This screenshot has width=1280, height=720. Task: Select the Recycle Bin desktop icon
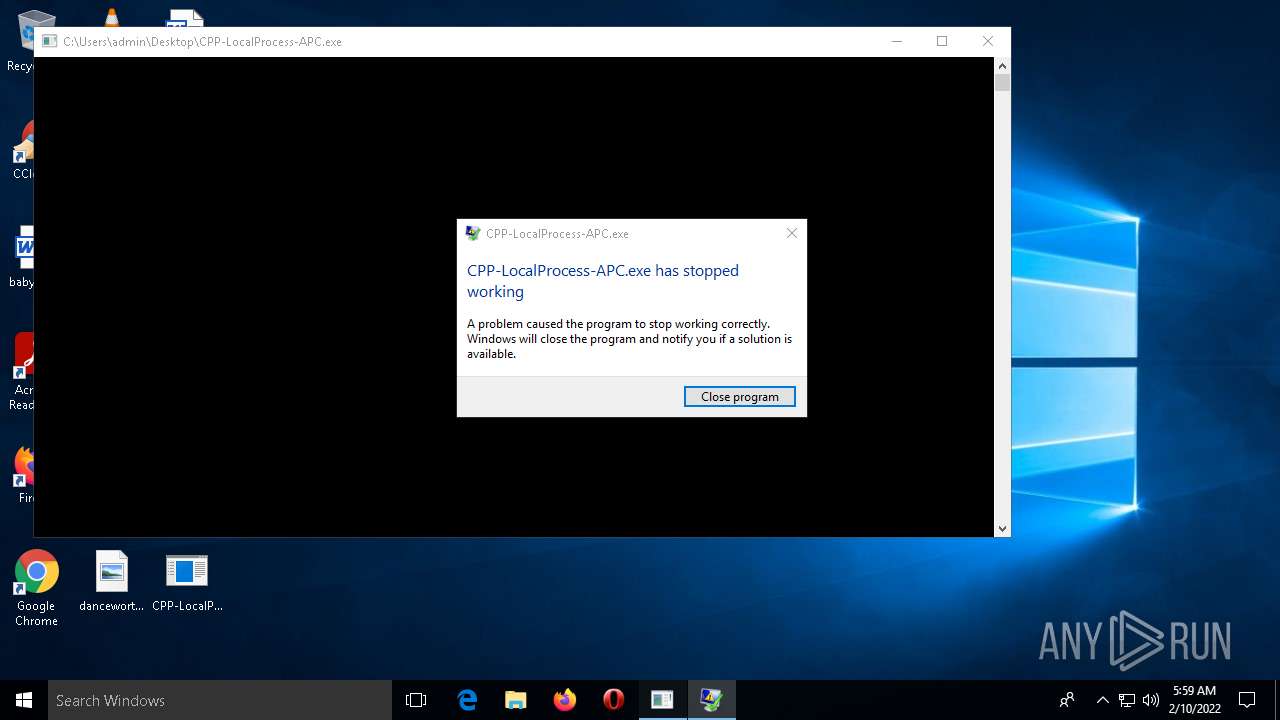pos(22,40)
